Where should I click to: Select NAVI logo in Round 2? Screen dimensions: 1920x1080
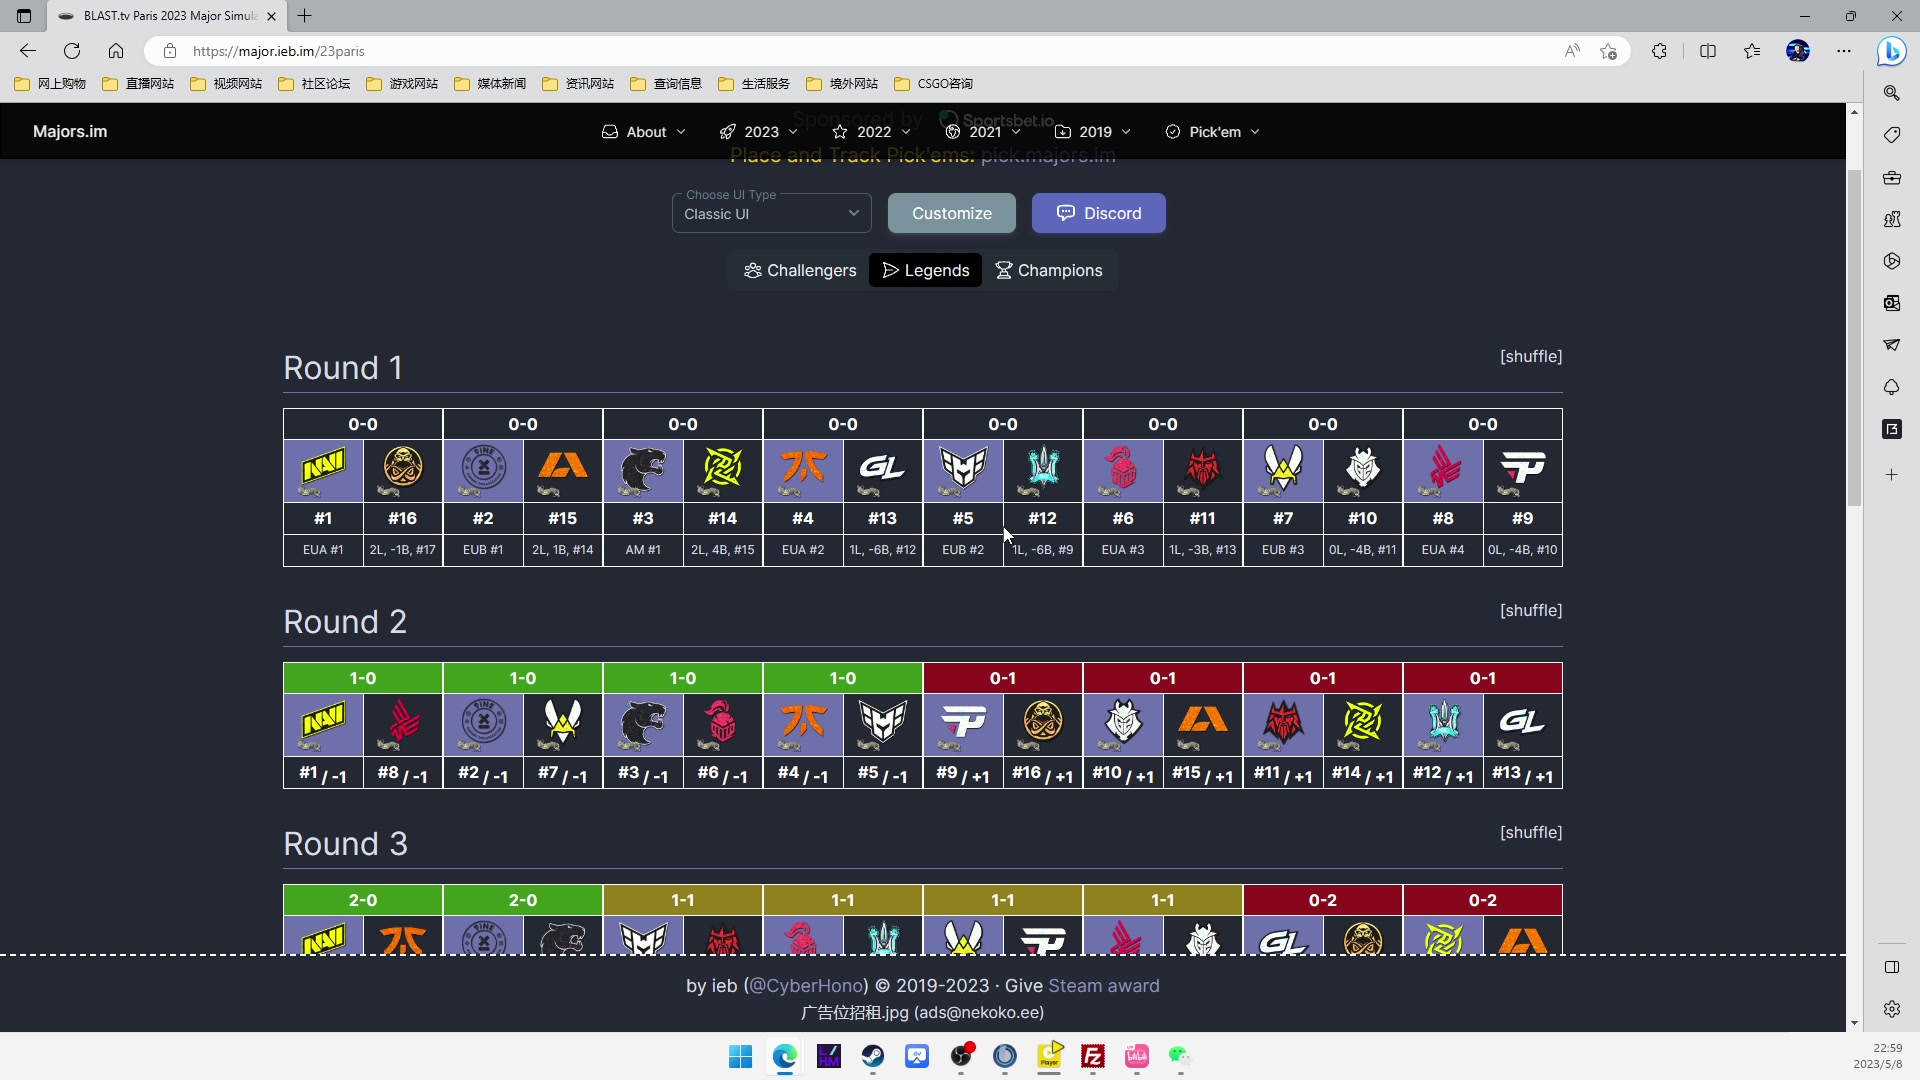(x=323, y=724)
